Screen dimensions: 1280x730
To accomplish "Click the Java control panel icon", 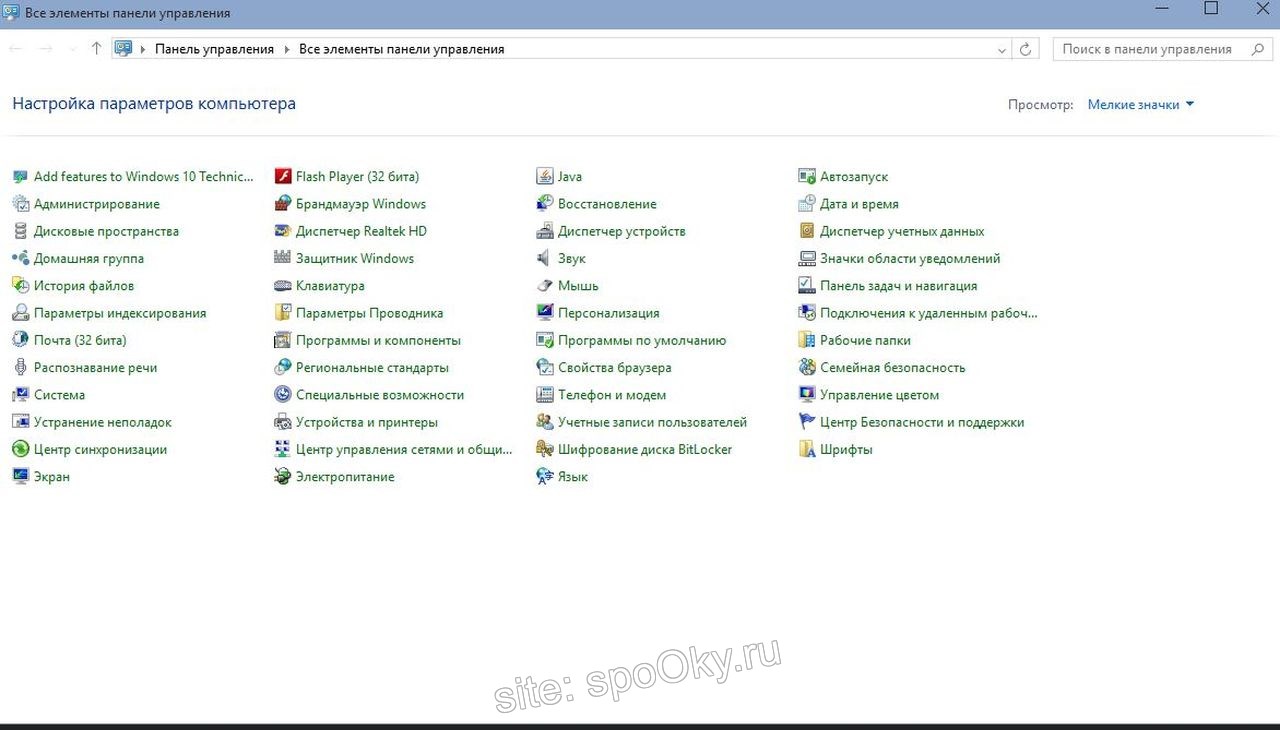I will pyautogui.click(x=545, y=177).
